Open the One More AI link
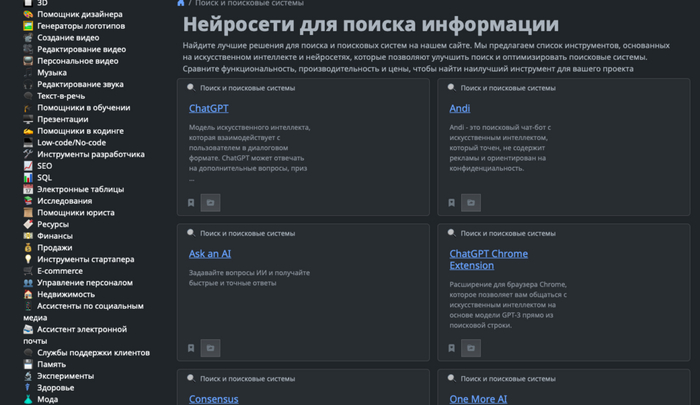The image size is (700, 405). tap(478, 399)
